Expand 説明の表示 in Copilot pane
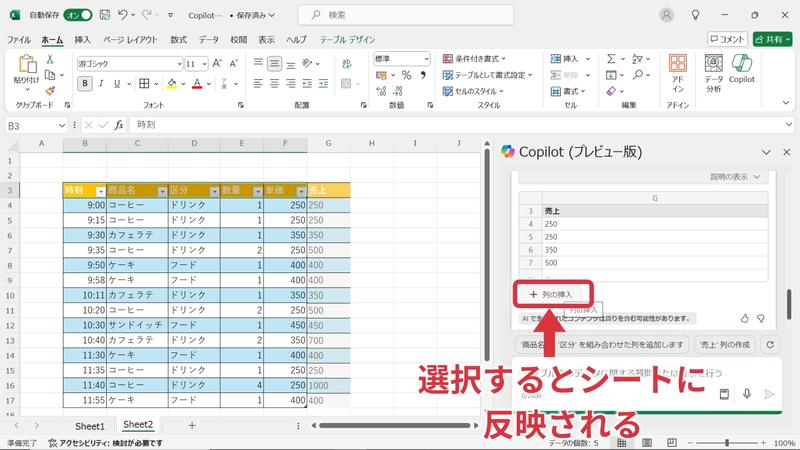 point(735,177)
